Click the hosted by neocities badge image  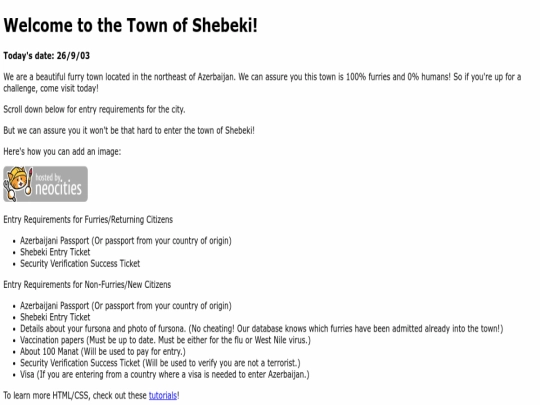pos(45,184)
